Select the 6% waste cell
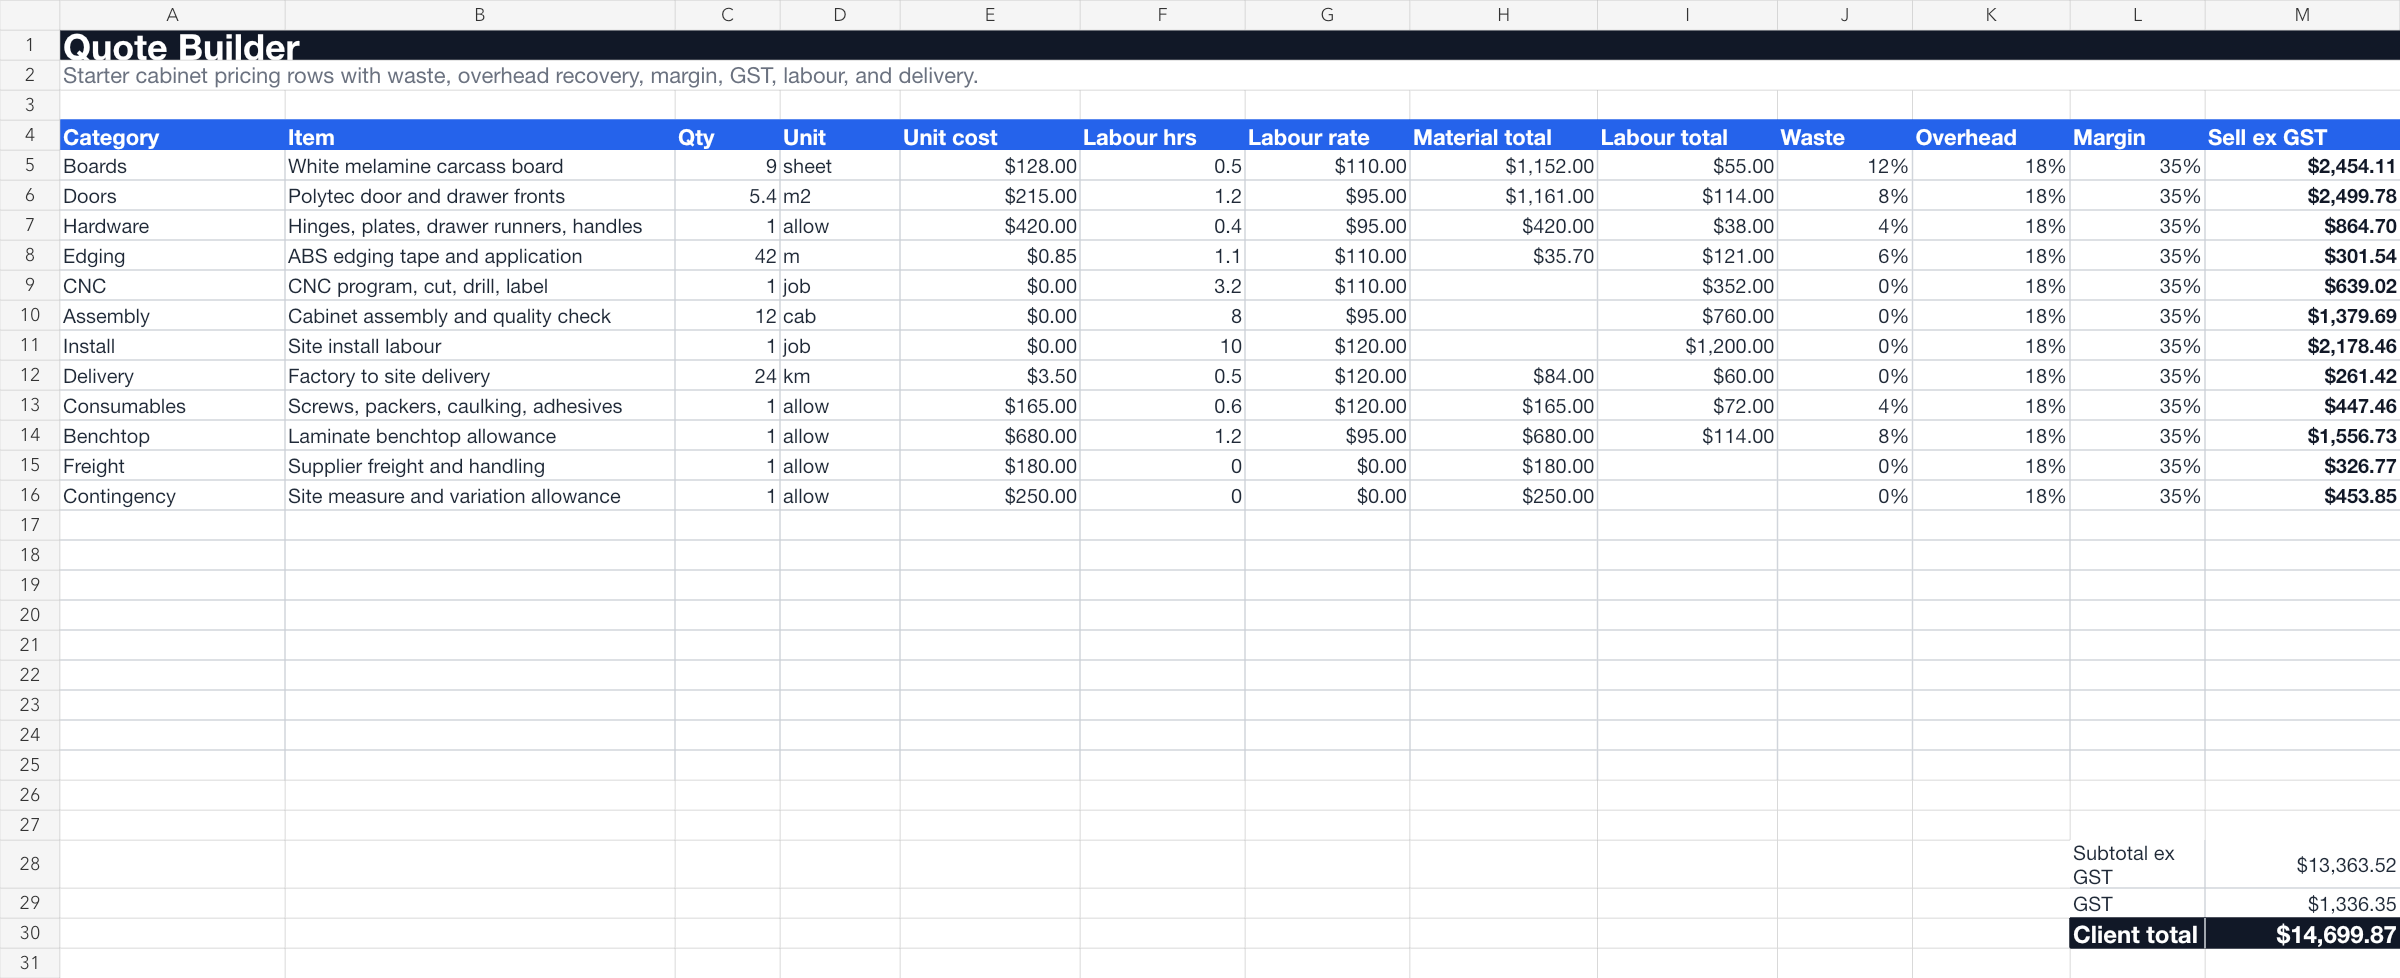This screenshot has width=2400, height=978. (1845, 256)
